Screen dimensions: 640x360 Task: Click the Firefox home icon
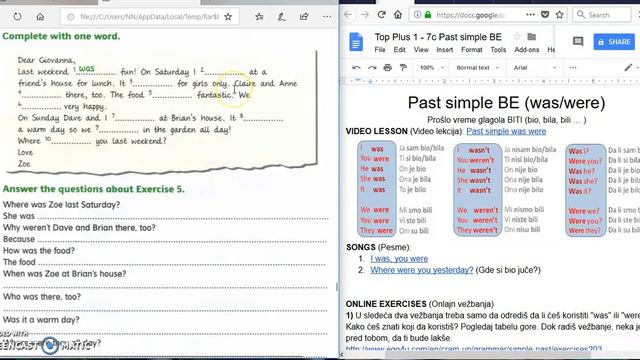(398, 15)
